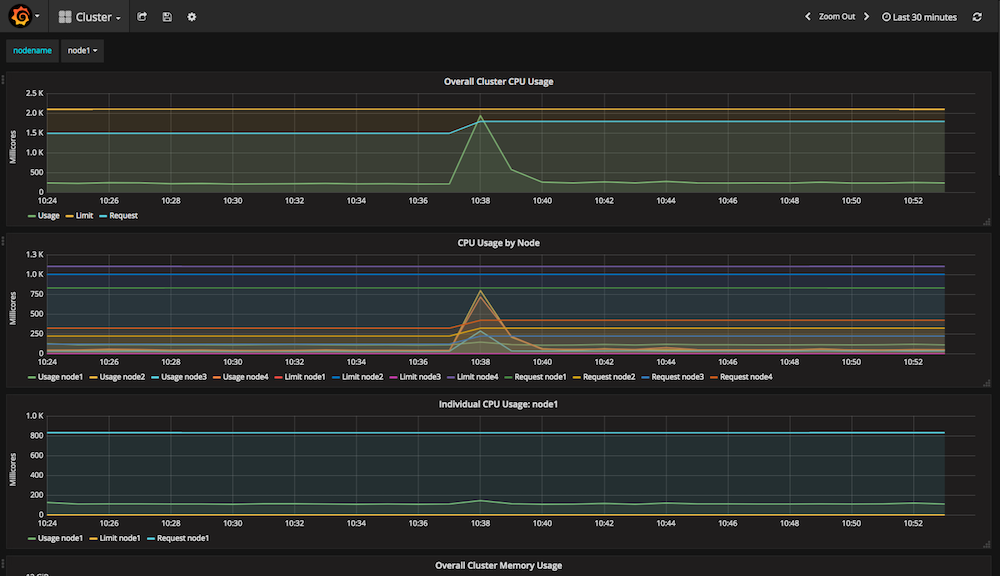Click the Overall Cluster Memory Usage title
The height and width of the screenshot is (576, 1000).
(498, 565)
